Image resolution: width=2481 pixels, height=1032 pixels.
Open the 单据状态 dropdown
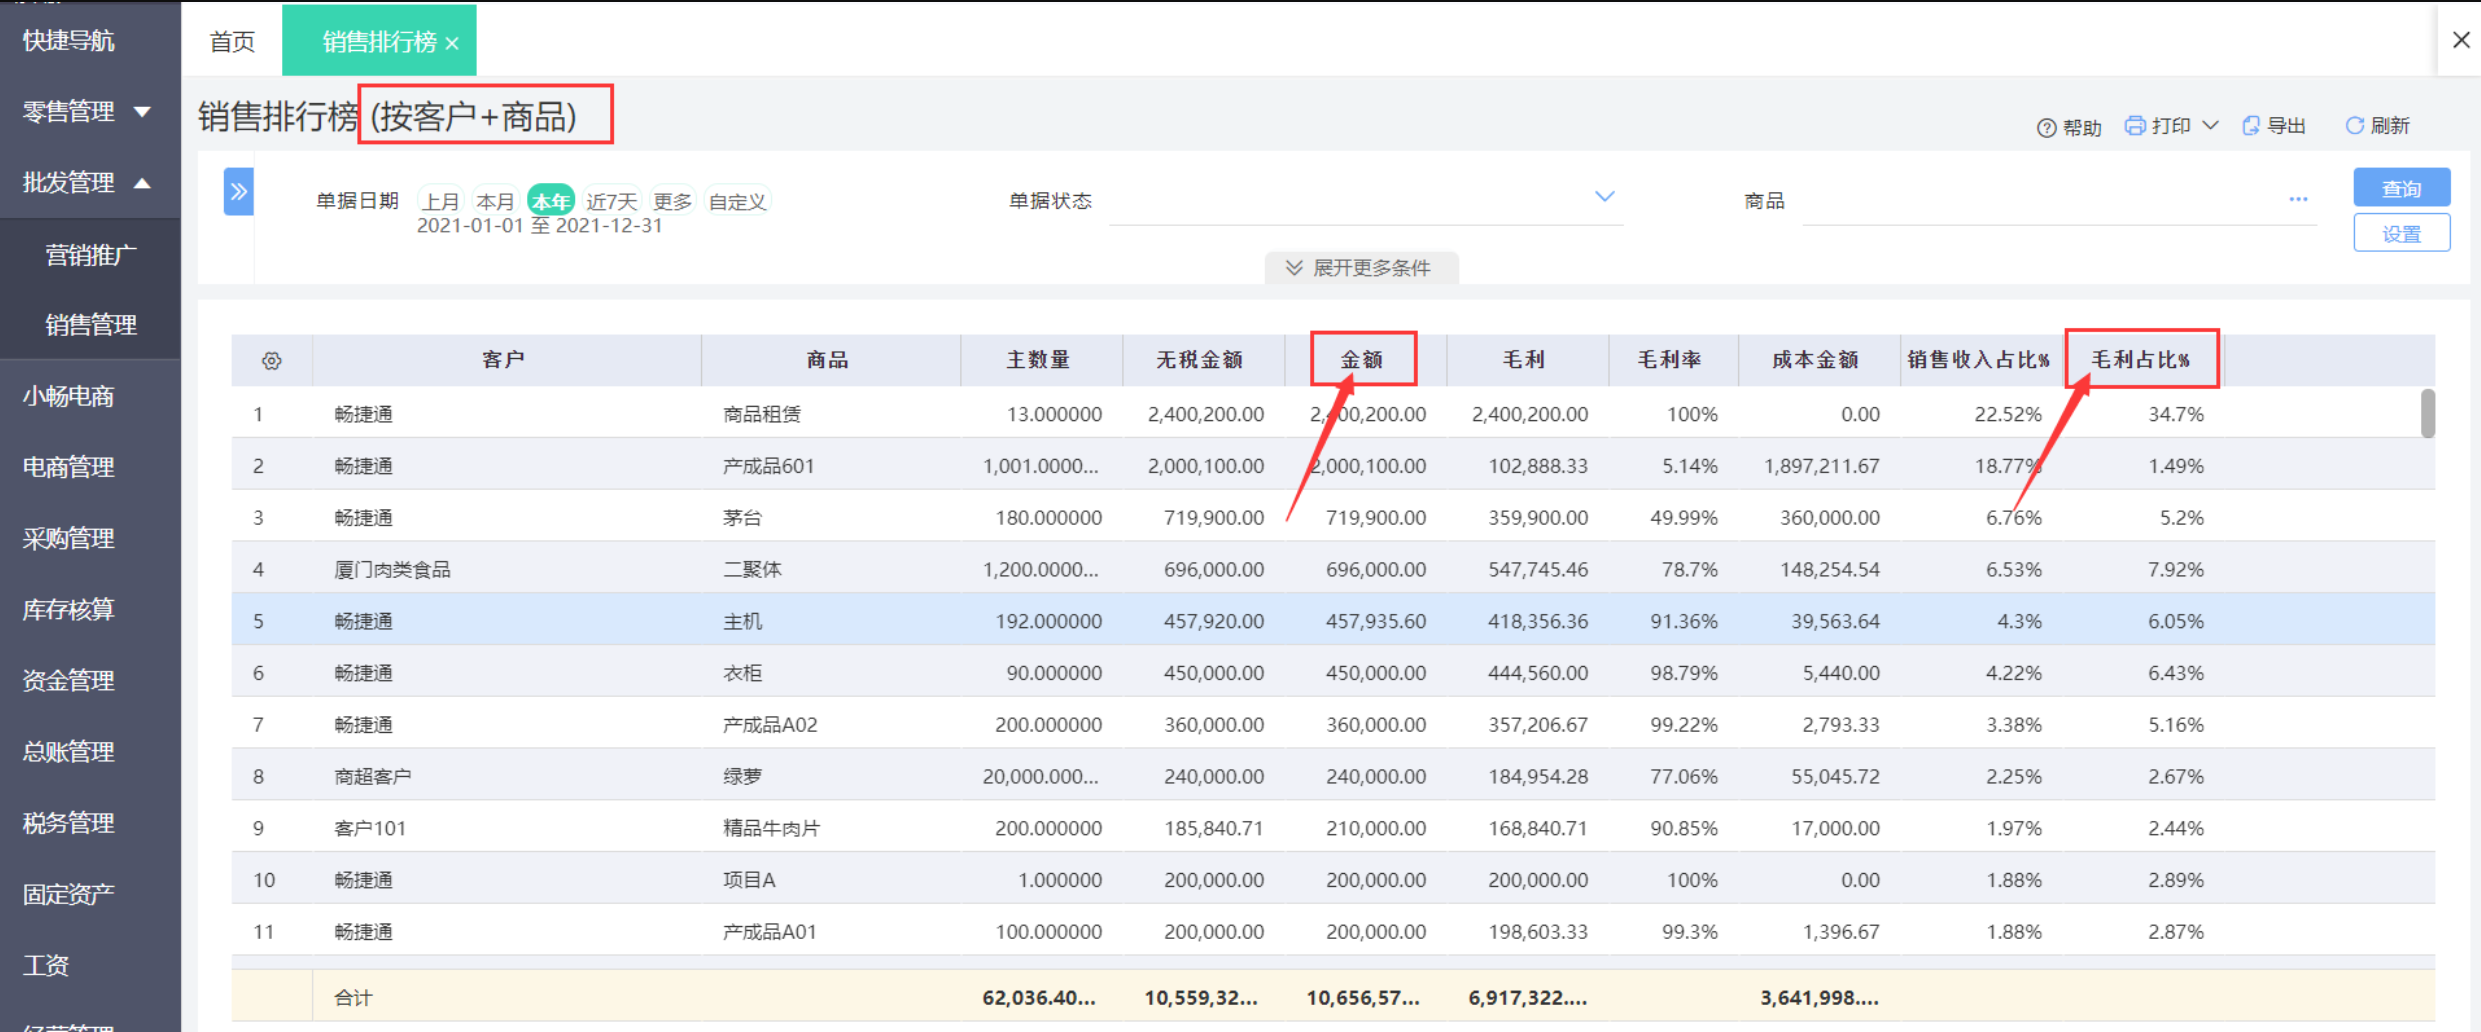tap(1604, 197)
